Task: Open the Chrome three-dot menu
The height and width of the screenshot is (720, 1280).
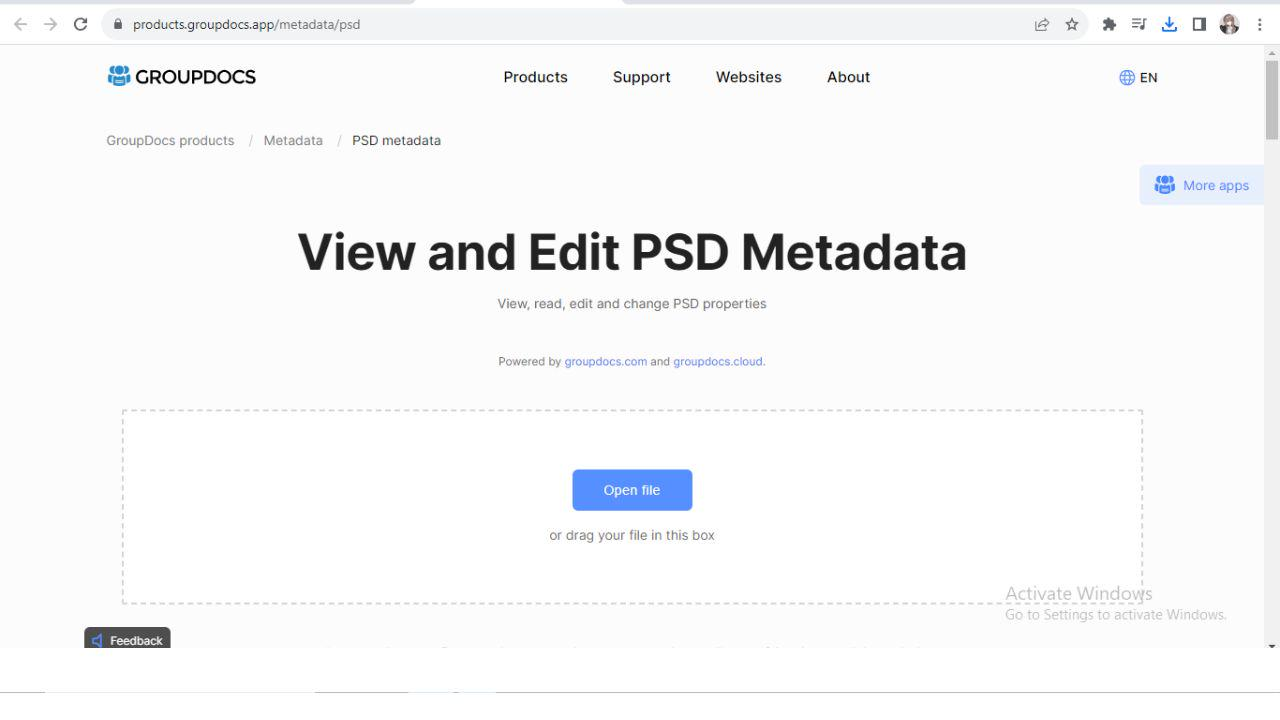Action: [1259, 24]
